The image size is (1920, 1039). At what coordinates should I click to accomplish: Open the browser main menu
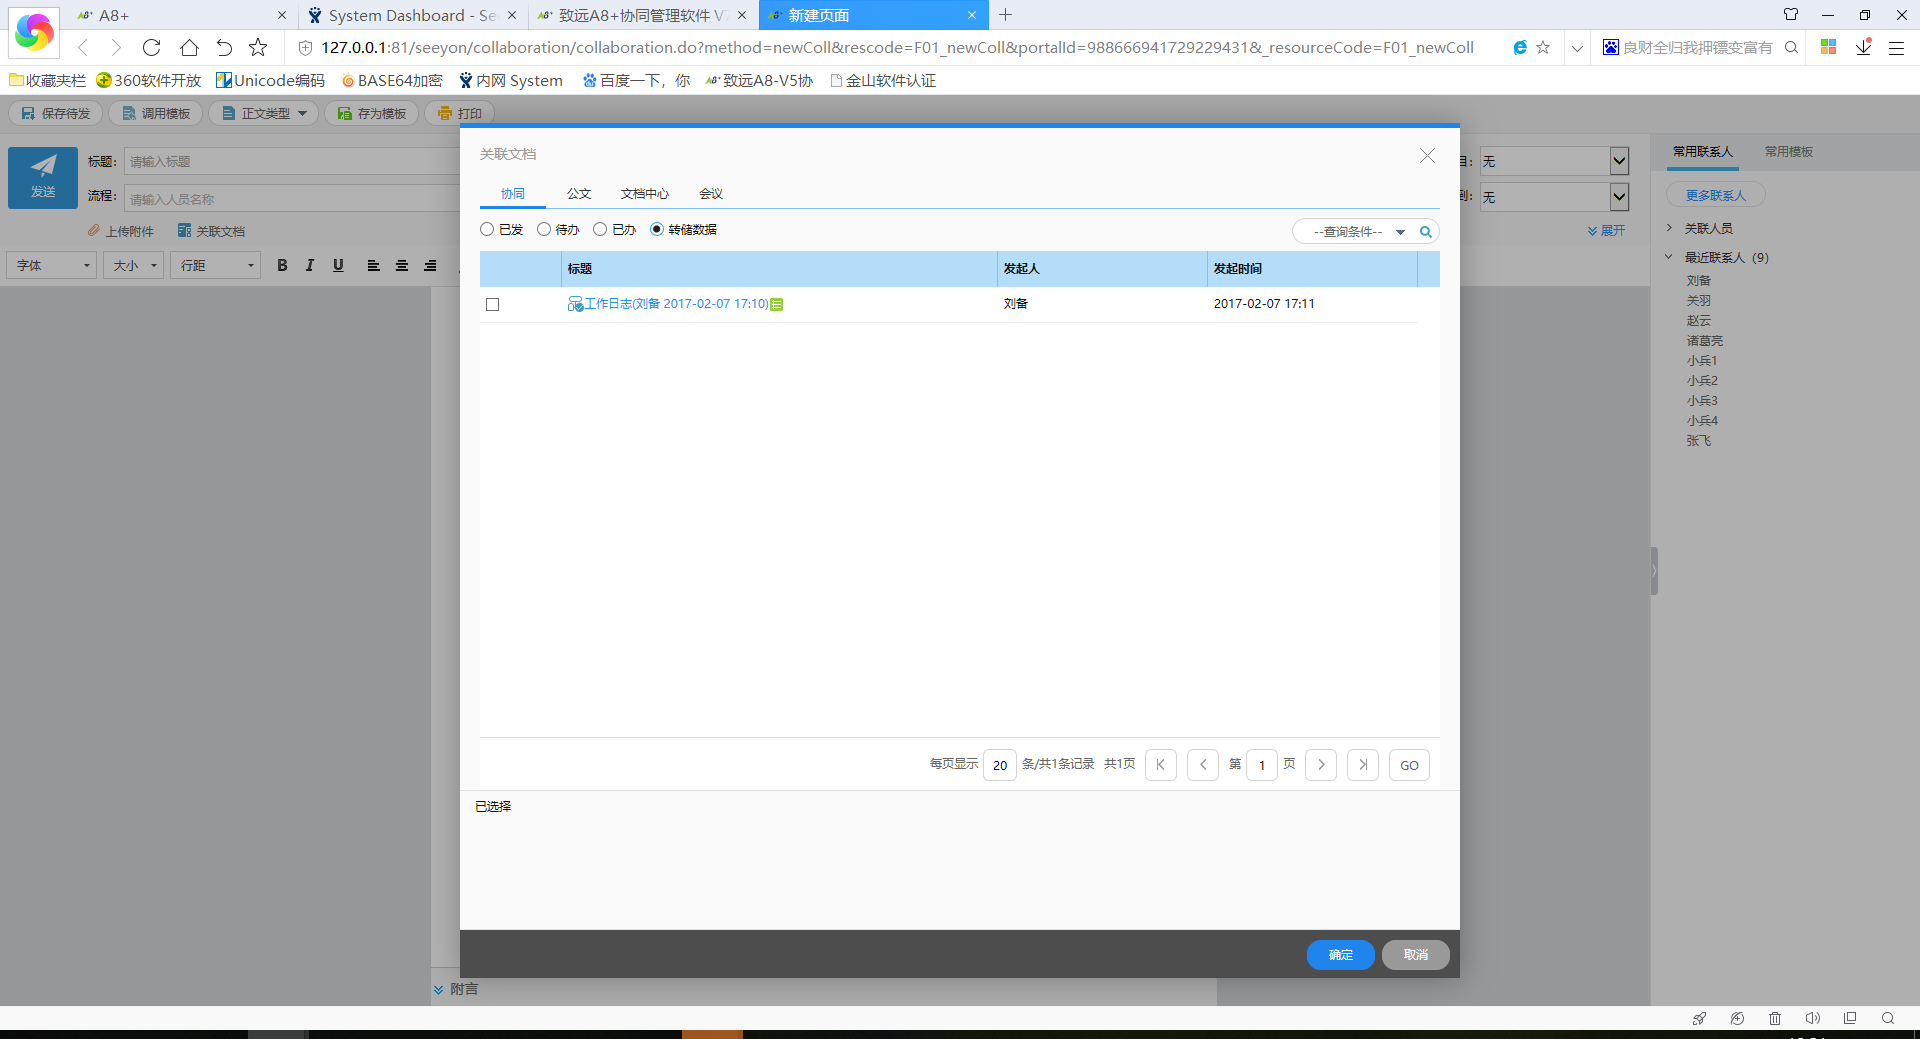(1896, 47)
